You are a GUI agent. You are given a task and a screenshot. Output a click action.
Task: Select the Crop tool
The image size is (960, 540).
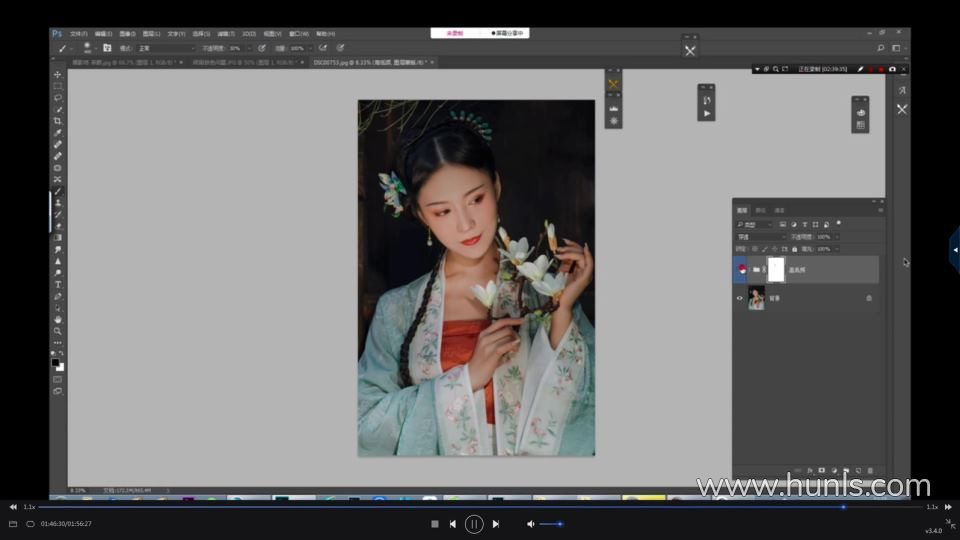point(58,121)
